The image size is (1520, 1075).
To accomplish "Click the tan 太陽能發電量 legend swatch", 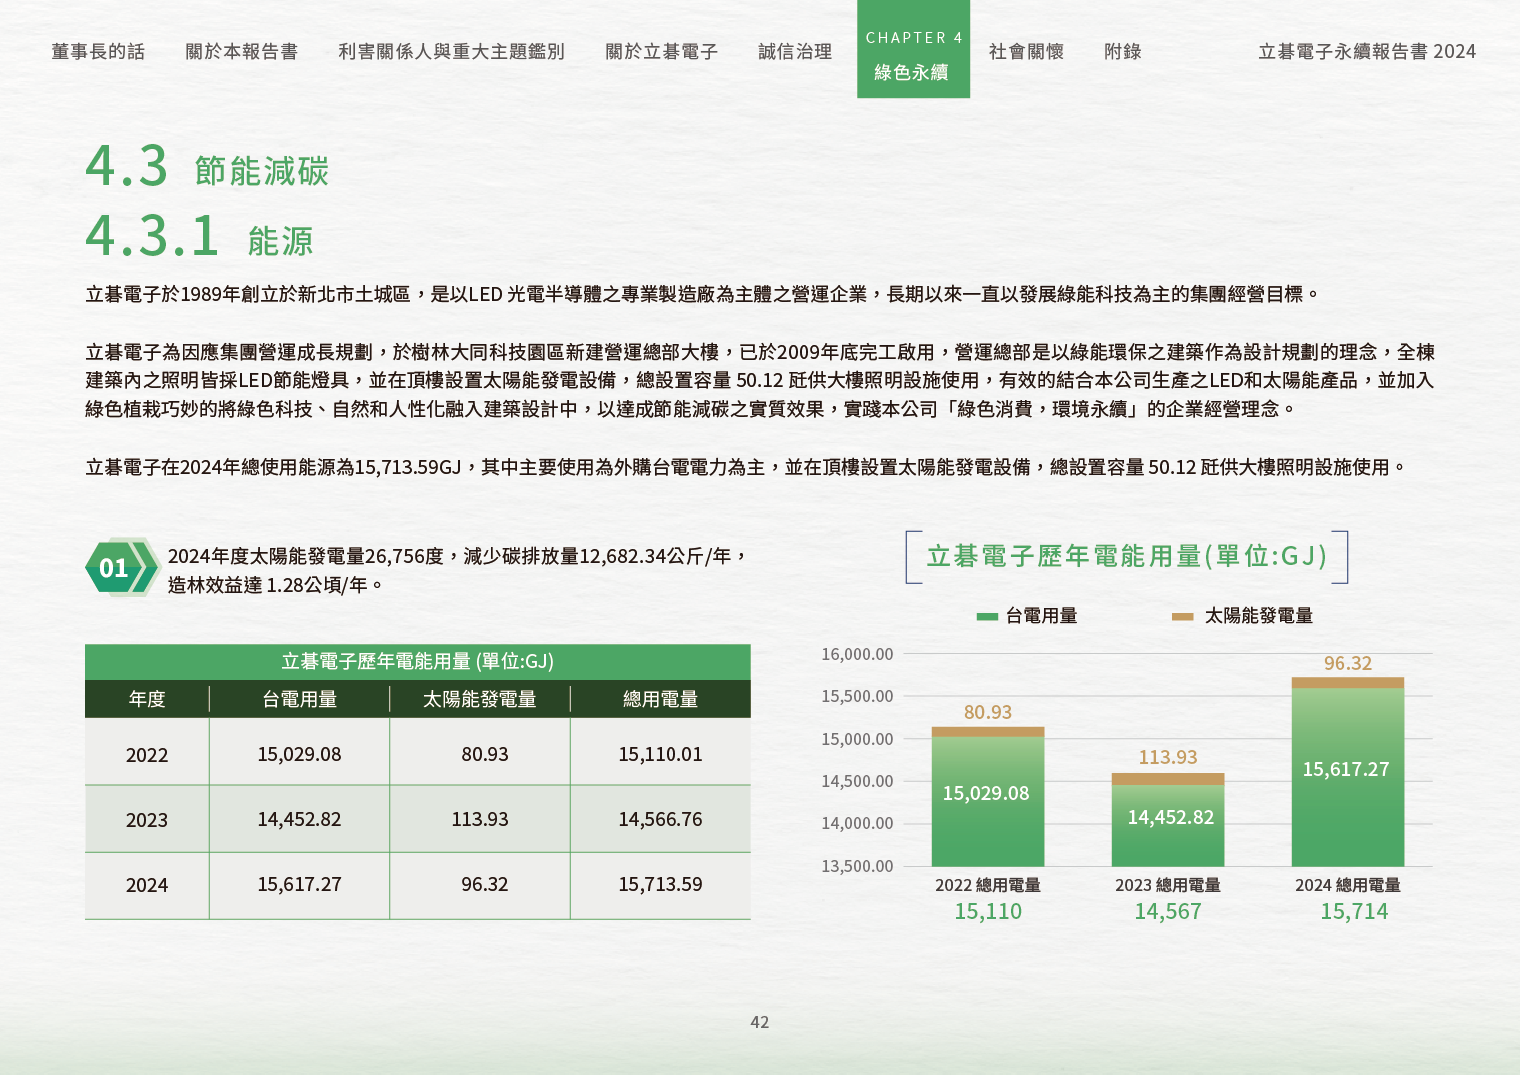I will click(x=1183, y=617).
